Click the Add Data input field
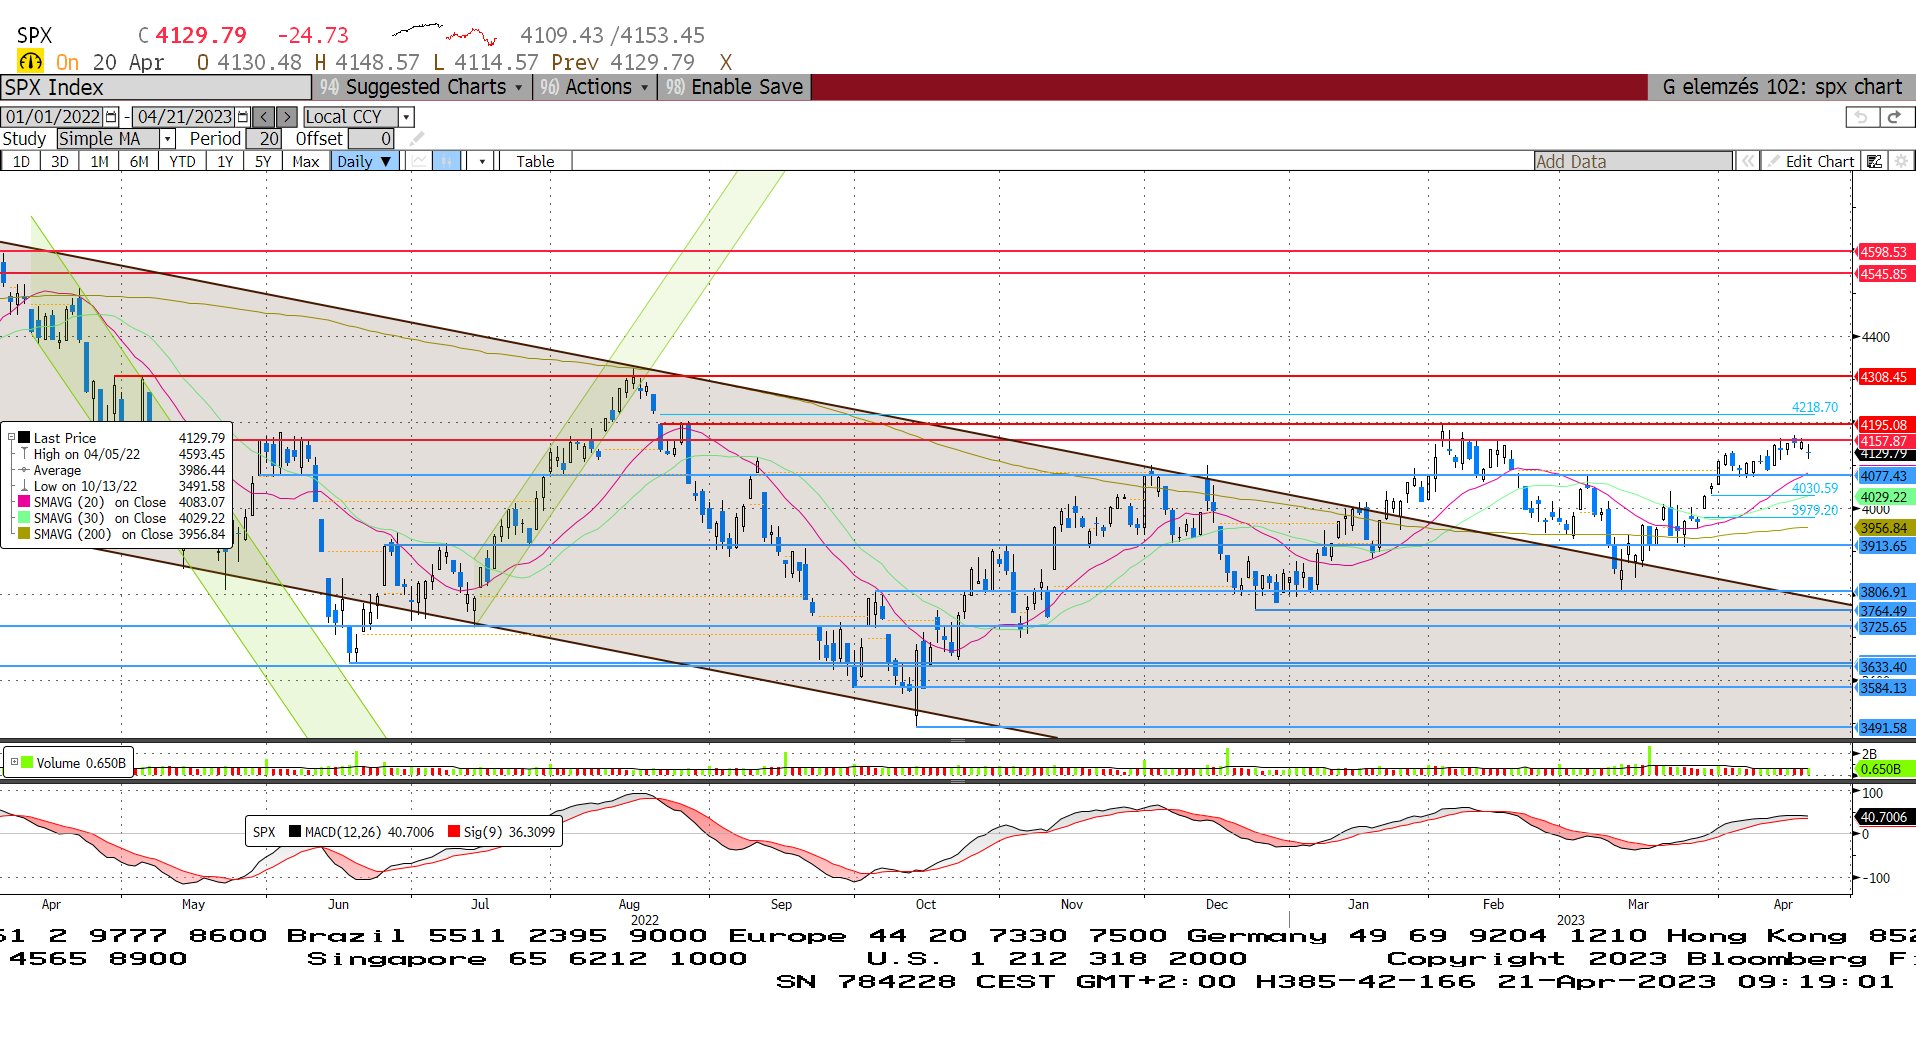1916x1037 pixels. pyautogui.click(x=1633, y=161)
